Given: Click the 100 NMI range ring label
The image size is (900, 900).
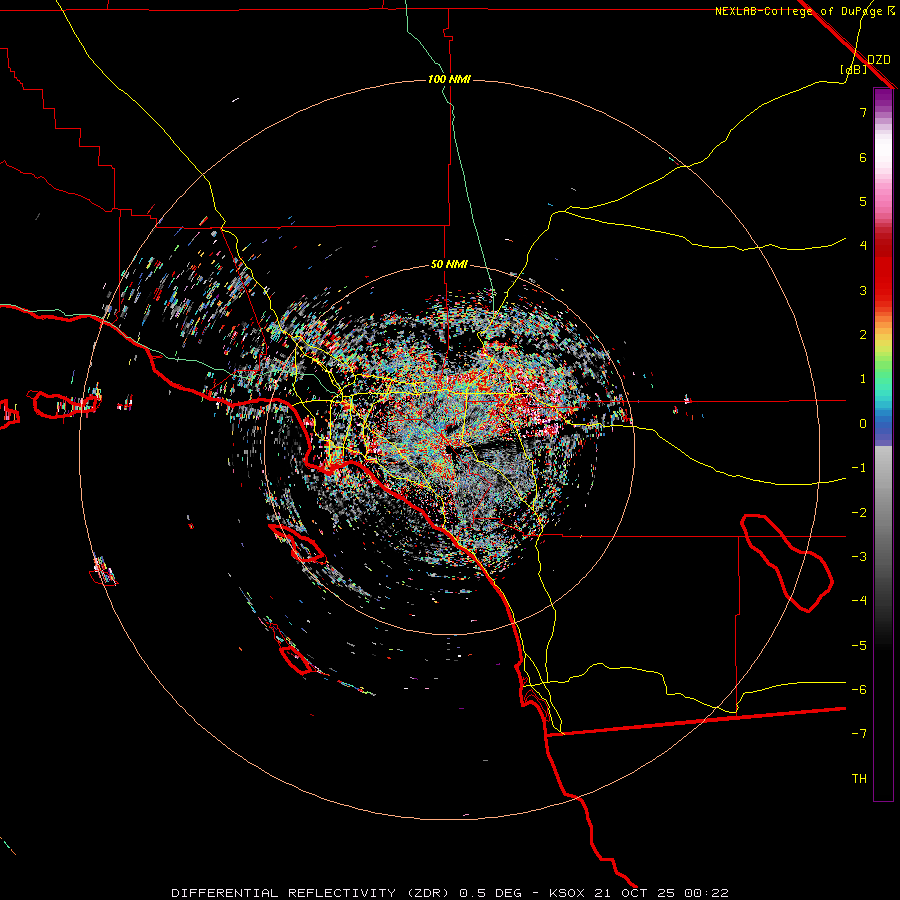Looking at the screenshot, I should pos(449,79).
